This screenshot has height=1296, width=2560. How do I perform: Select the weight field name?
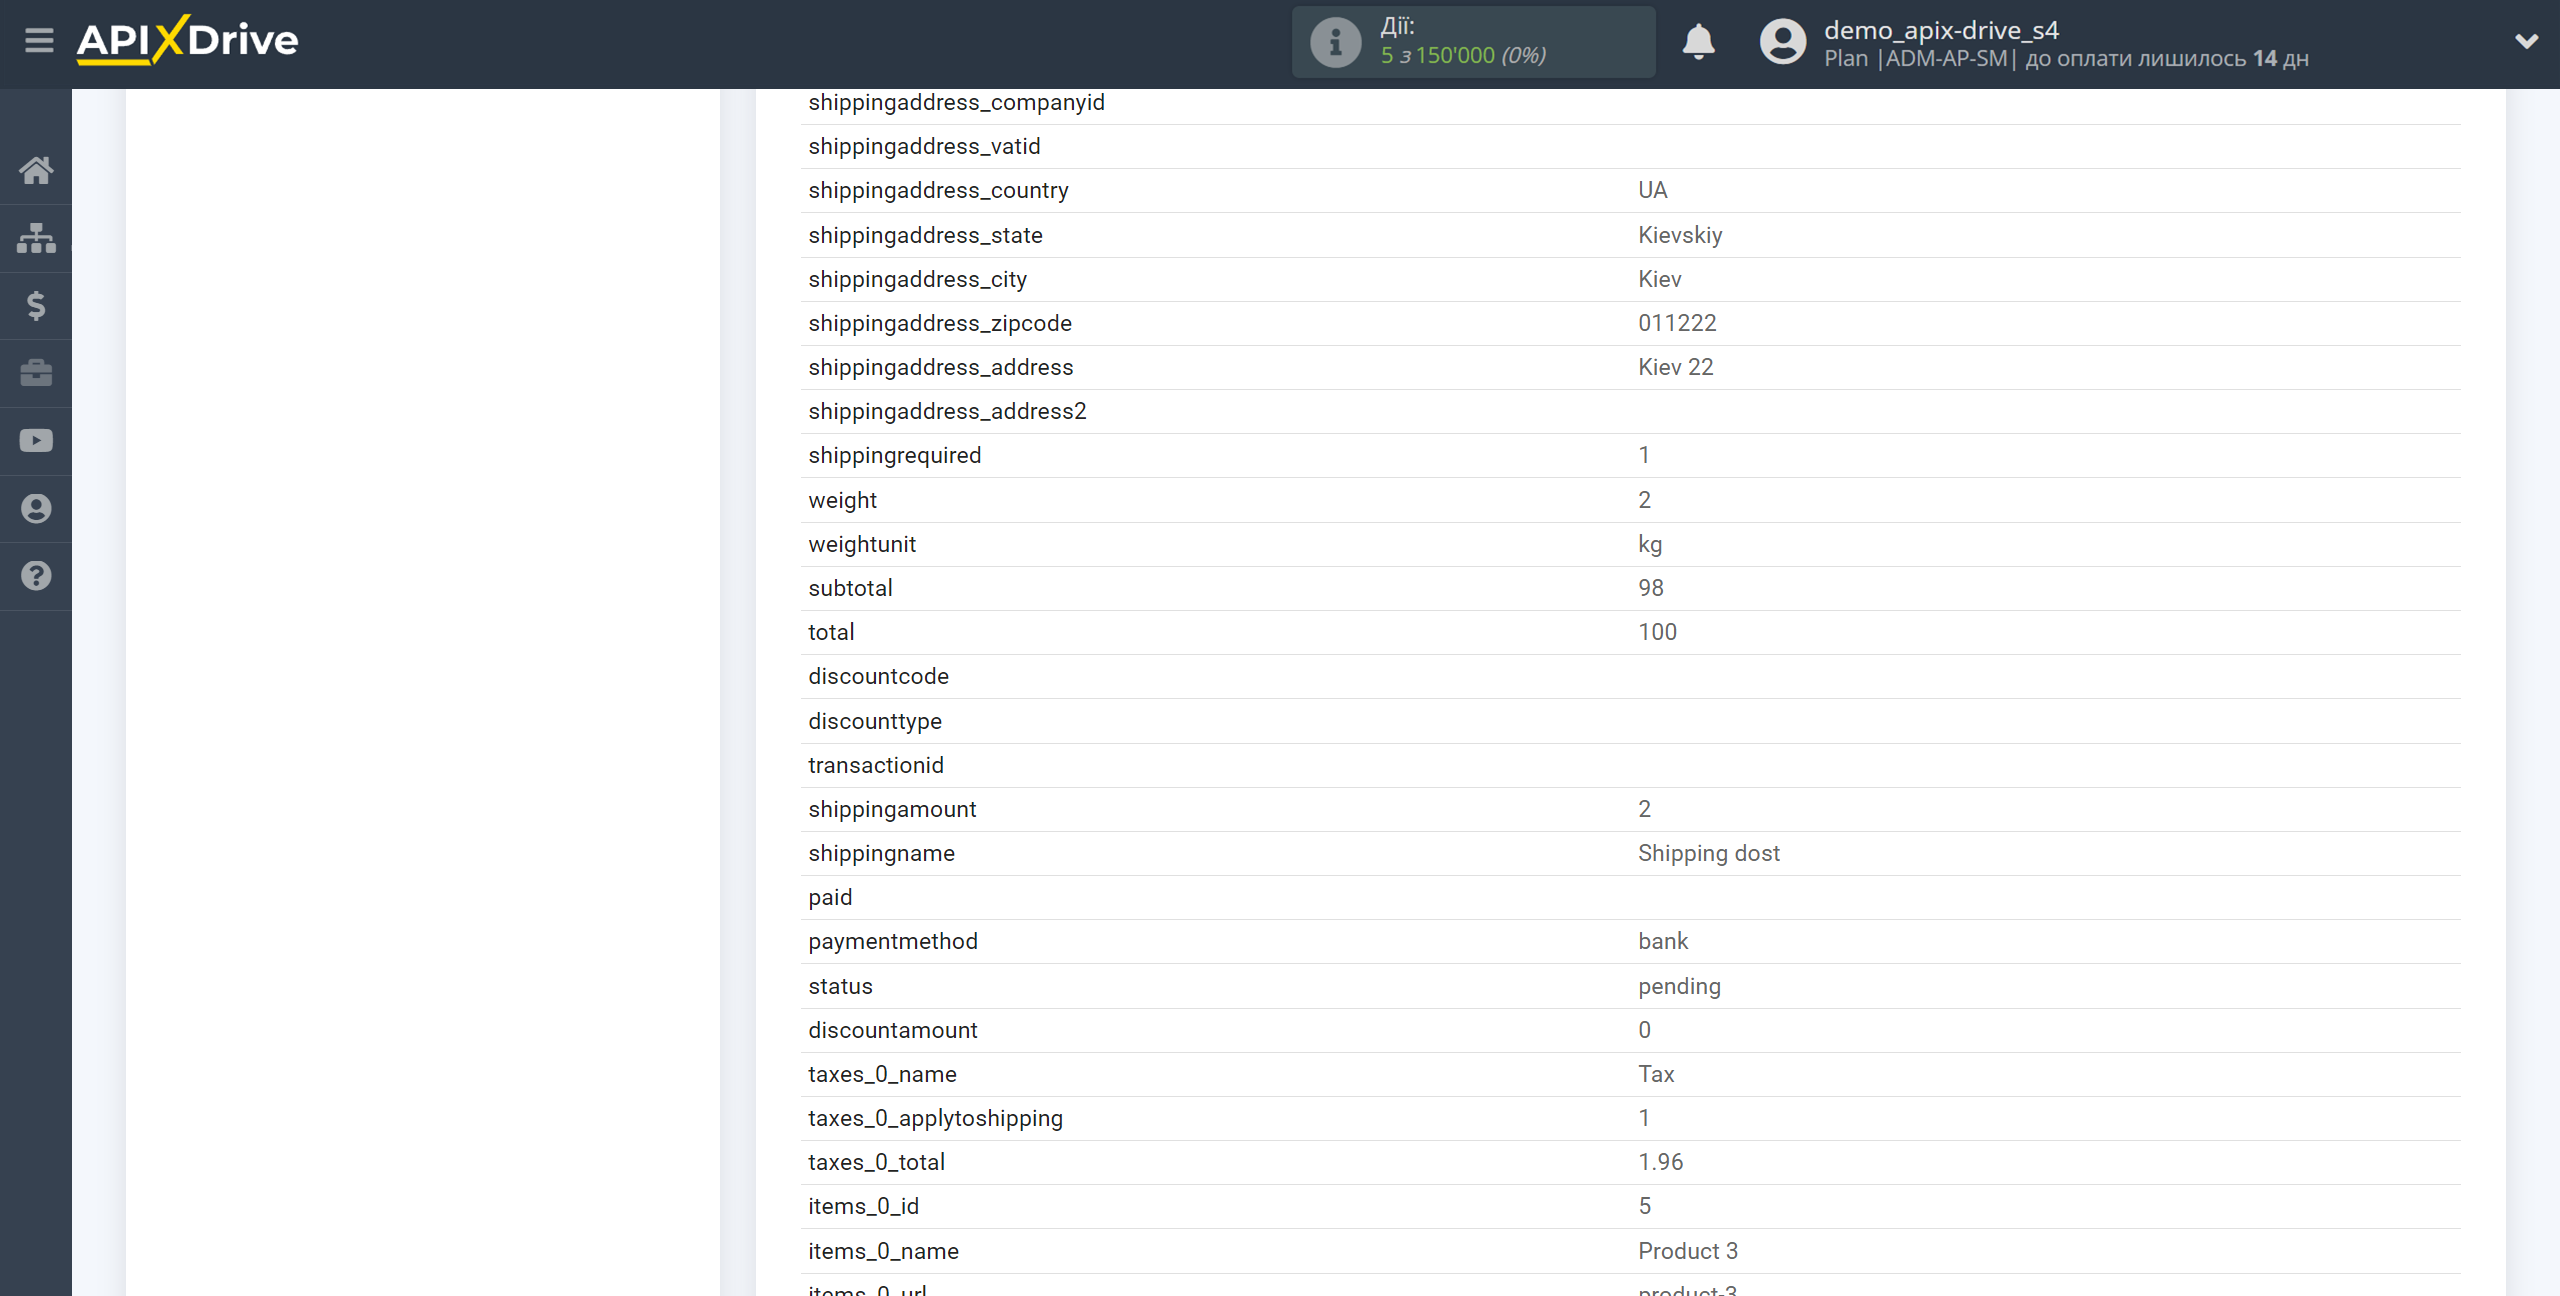pyautogui.click(x=842, y=500)
